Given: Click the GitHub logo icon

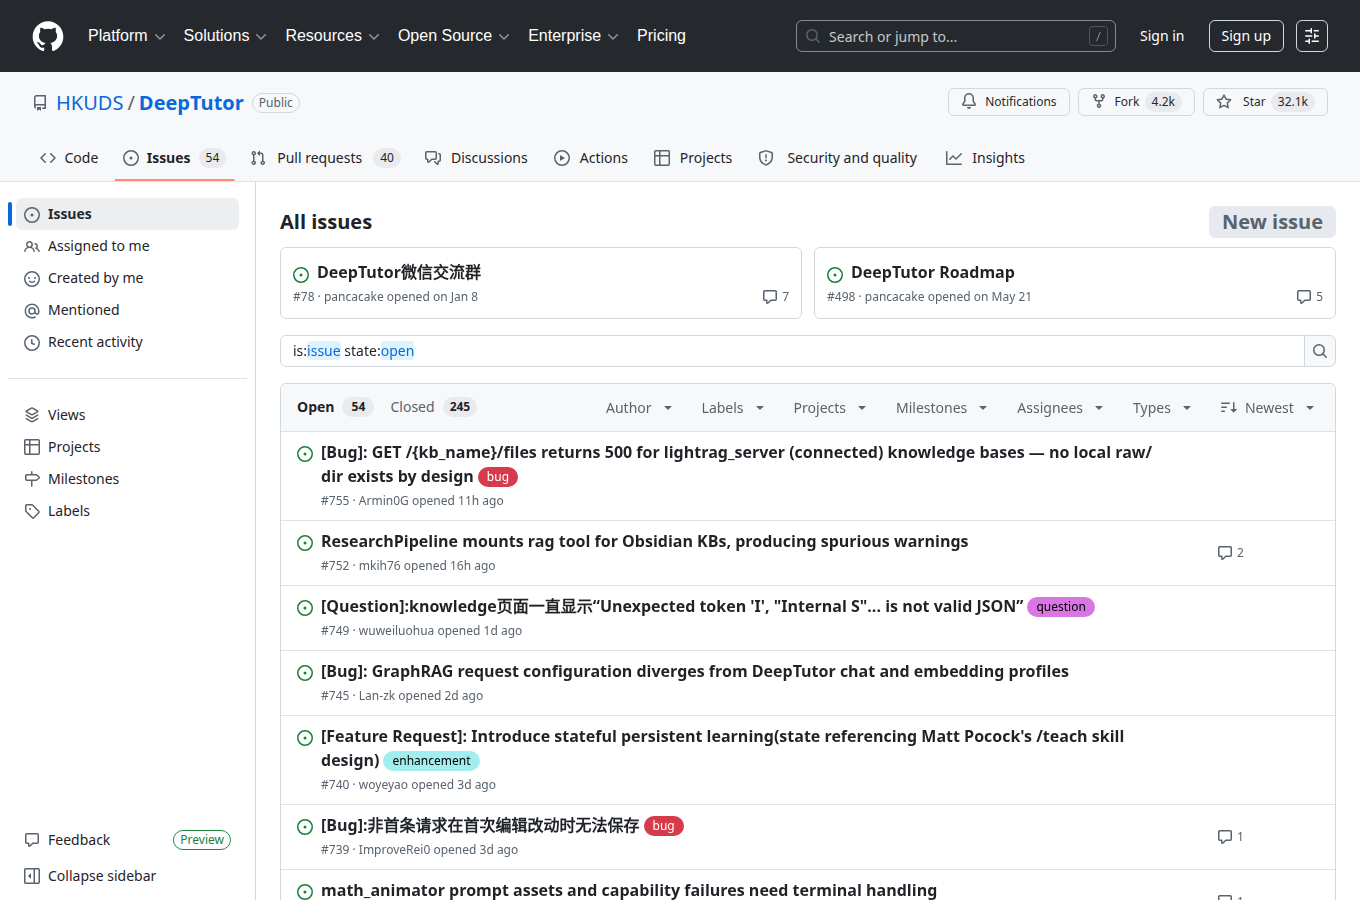Looking at the screenshot, I should [x=48, y=36].
